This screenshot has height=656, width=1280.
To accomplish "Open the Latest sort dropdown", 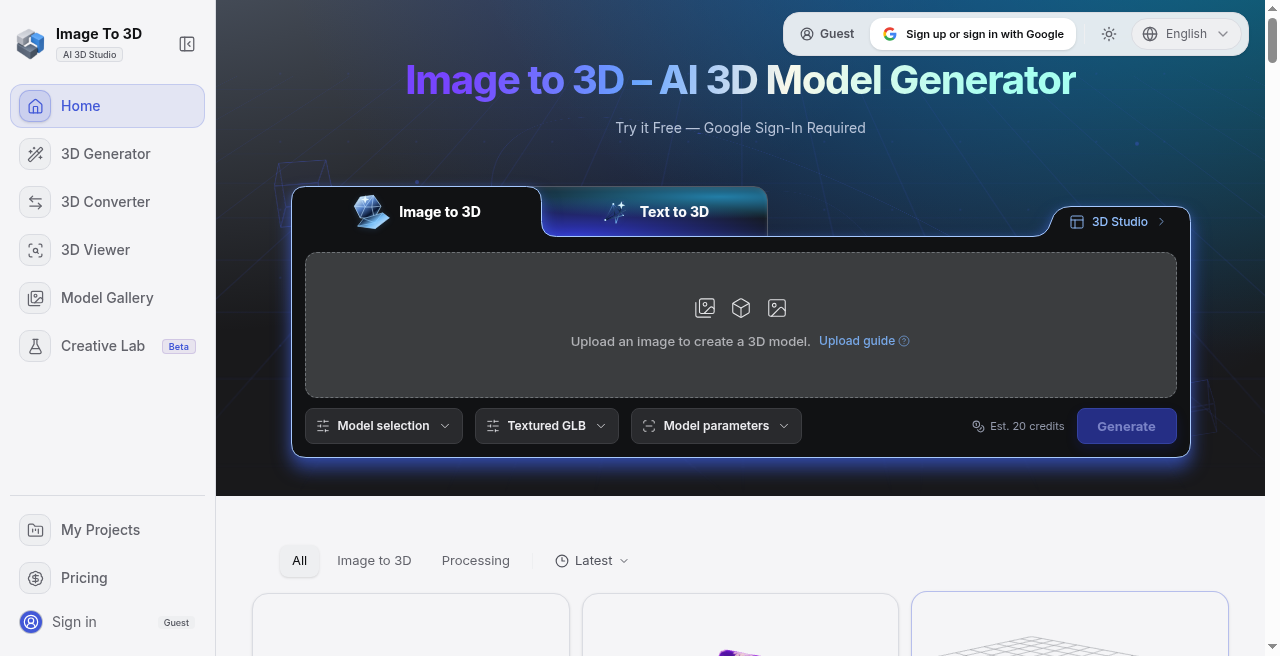I will pos(592,561).
